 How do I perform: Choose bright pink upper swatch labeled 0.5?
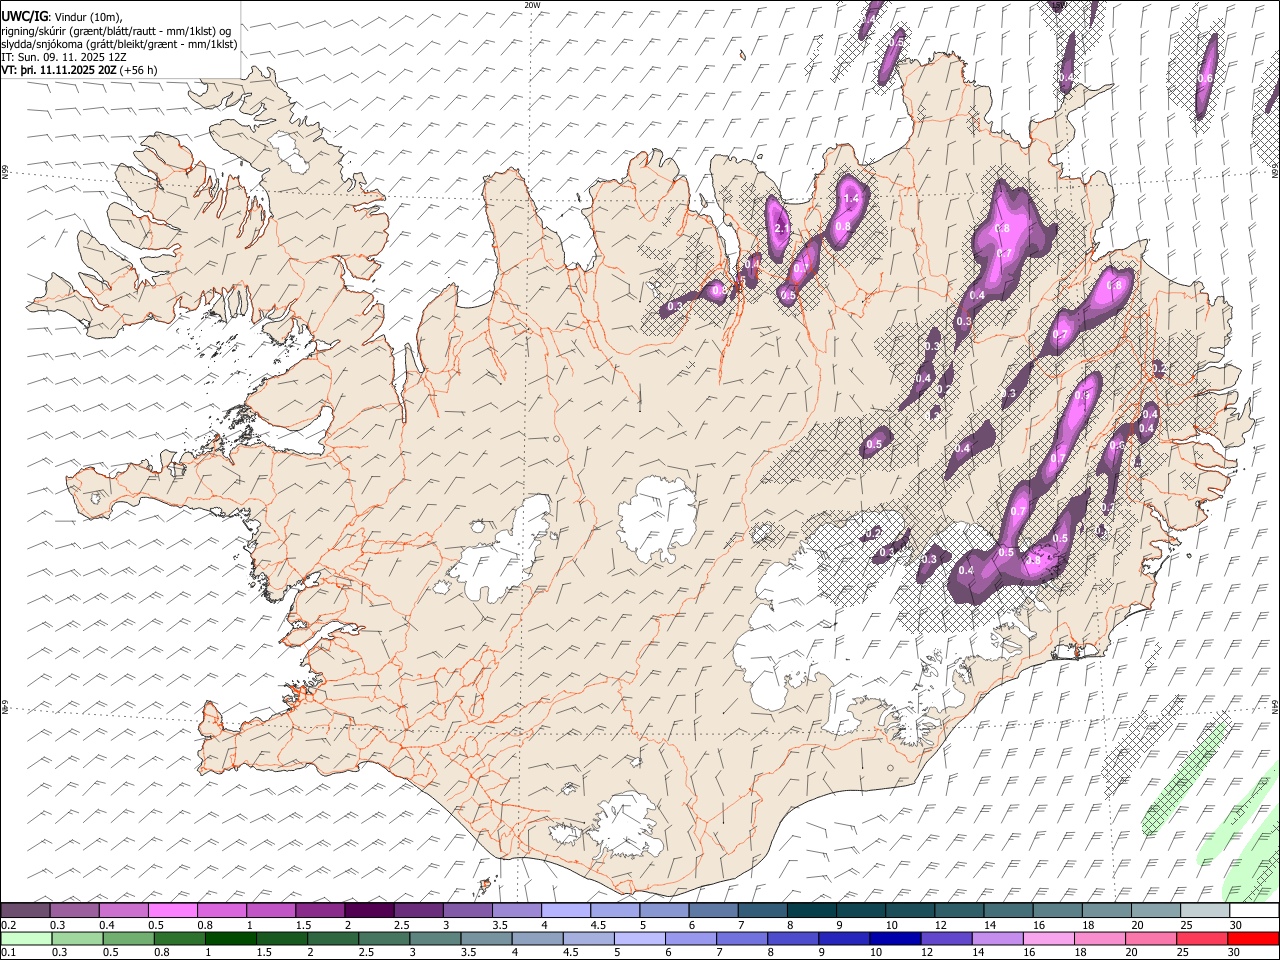173,910
